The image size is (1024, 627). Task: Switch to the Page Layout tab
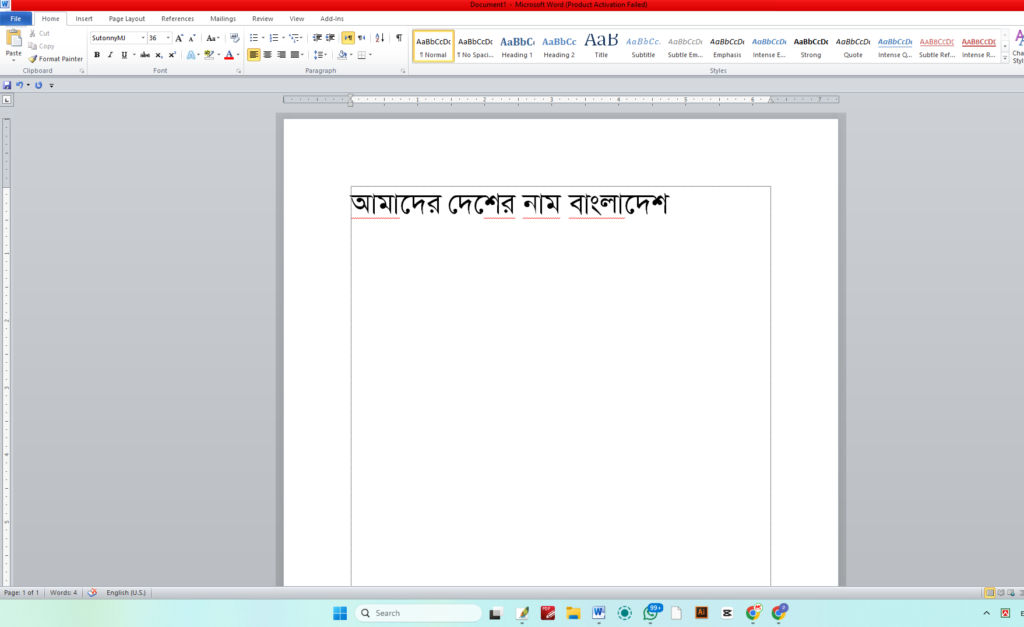point(126,18)
